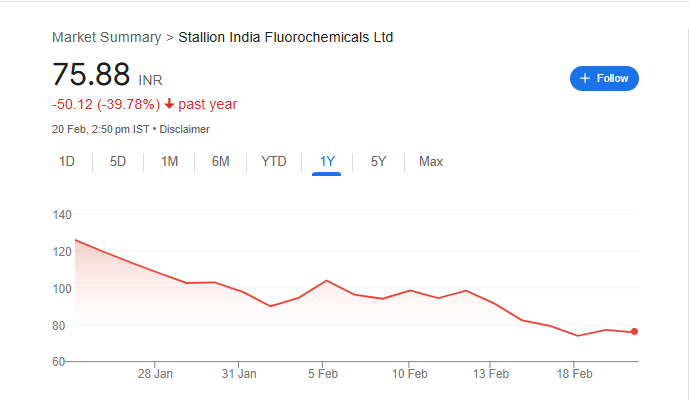The image size is (689, 400).
Task: Show the 5Y chart range
Action: tap(378, 161)
